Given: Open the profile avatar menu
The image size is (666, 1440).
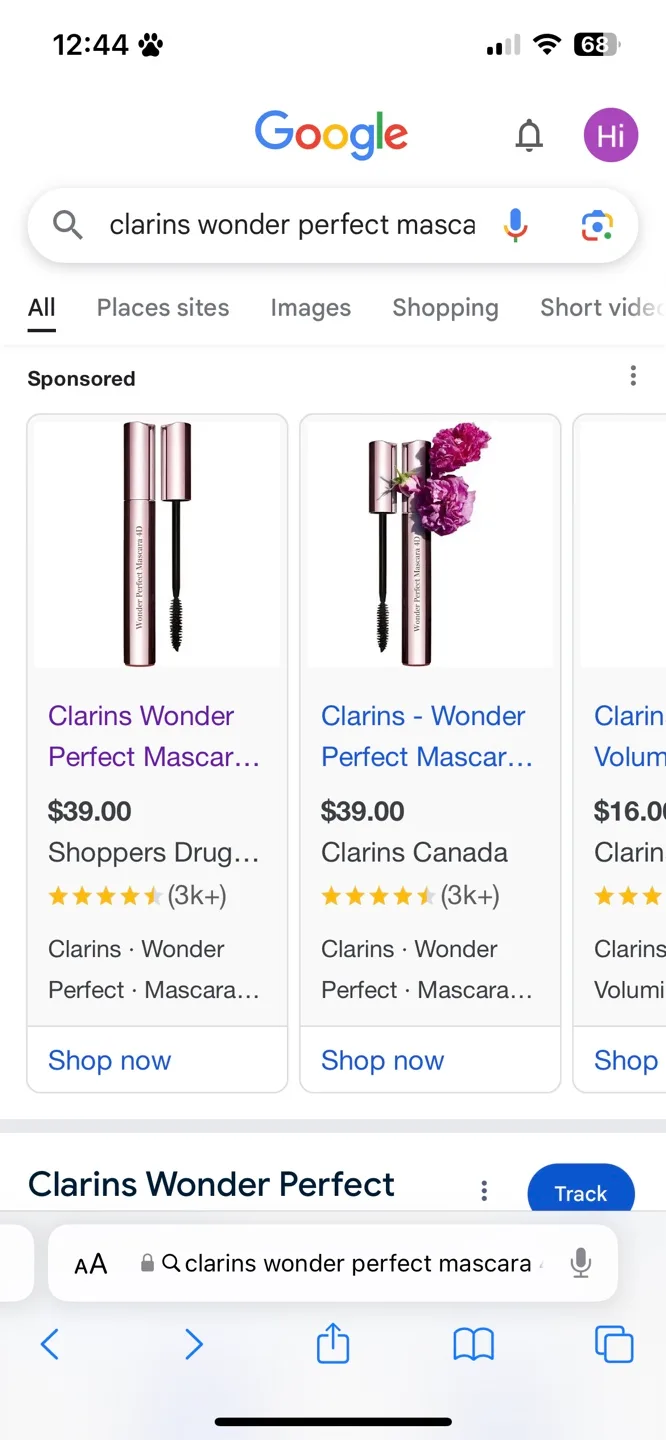Looking at the screenshot, I should click(x=610, y=135).
